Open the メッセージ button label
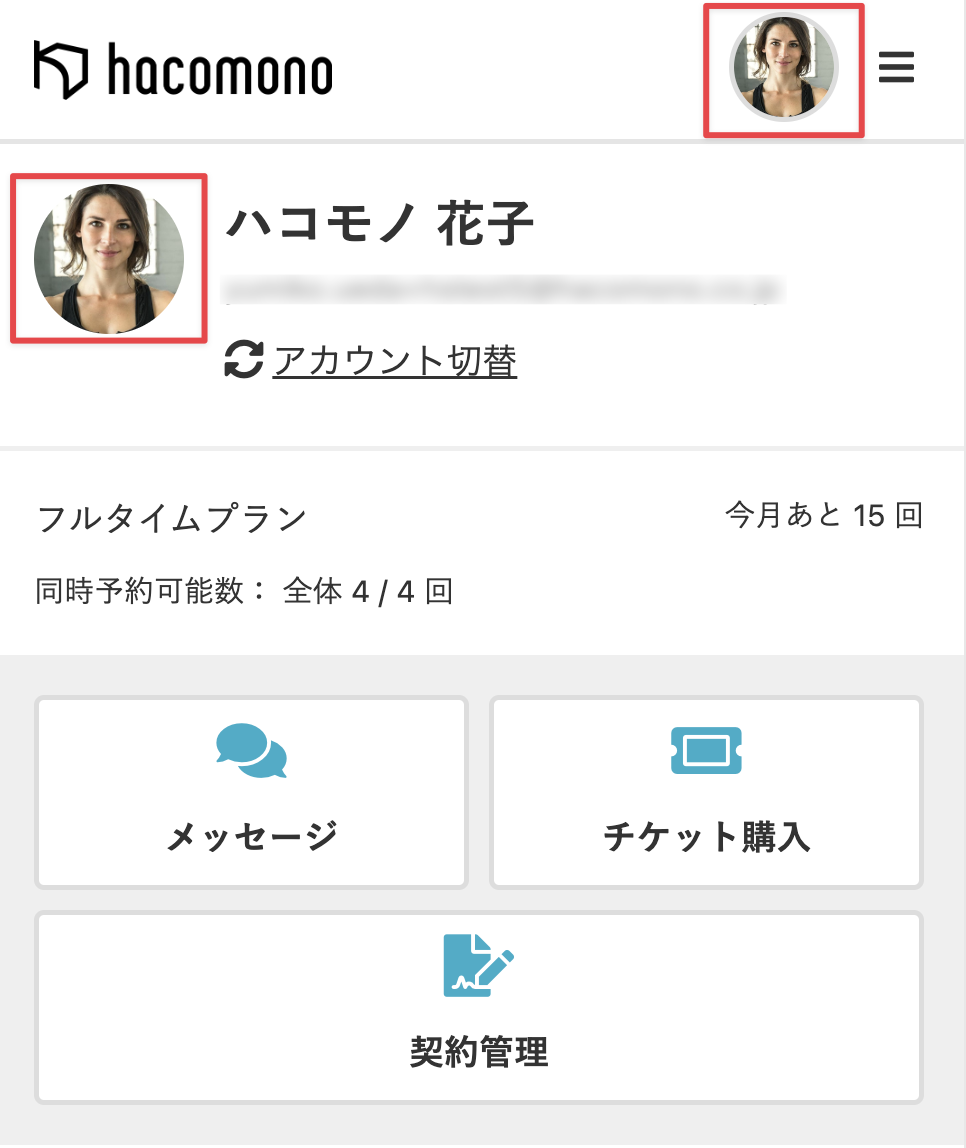Image resolution: width=966 pixels, height=1148 pixels. [x=251, y=836]
